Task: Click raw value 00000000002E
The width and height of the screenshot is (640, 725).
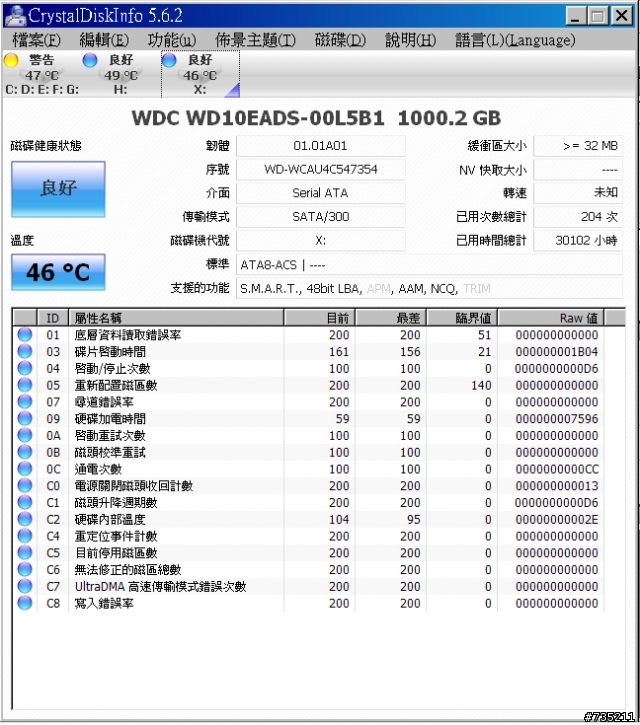Action: 557,520
